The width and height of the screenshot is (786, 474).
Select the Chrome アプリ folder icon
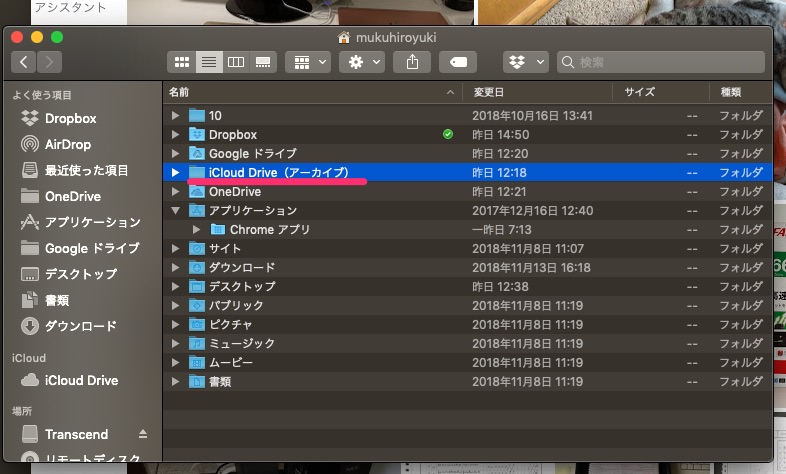click(218, 230)
